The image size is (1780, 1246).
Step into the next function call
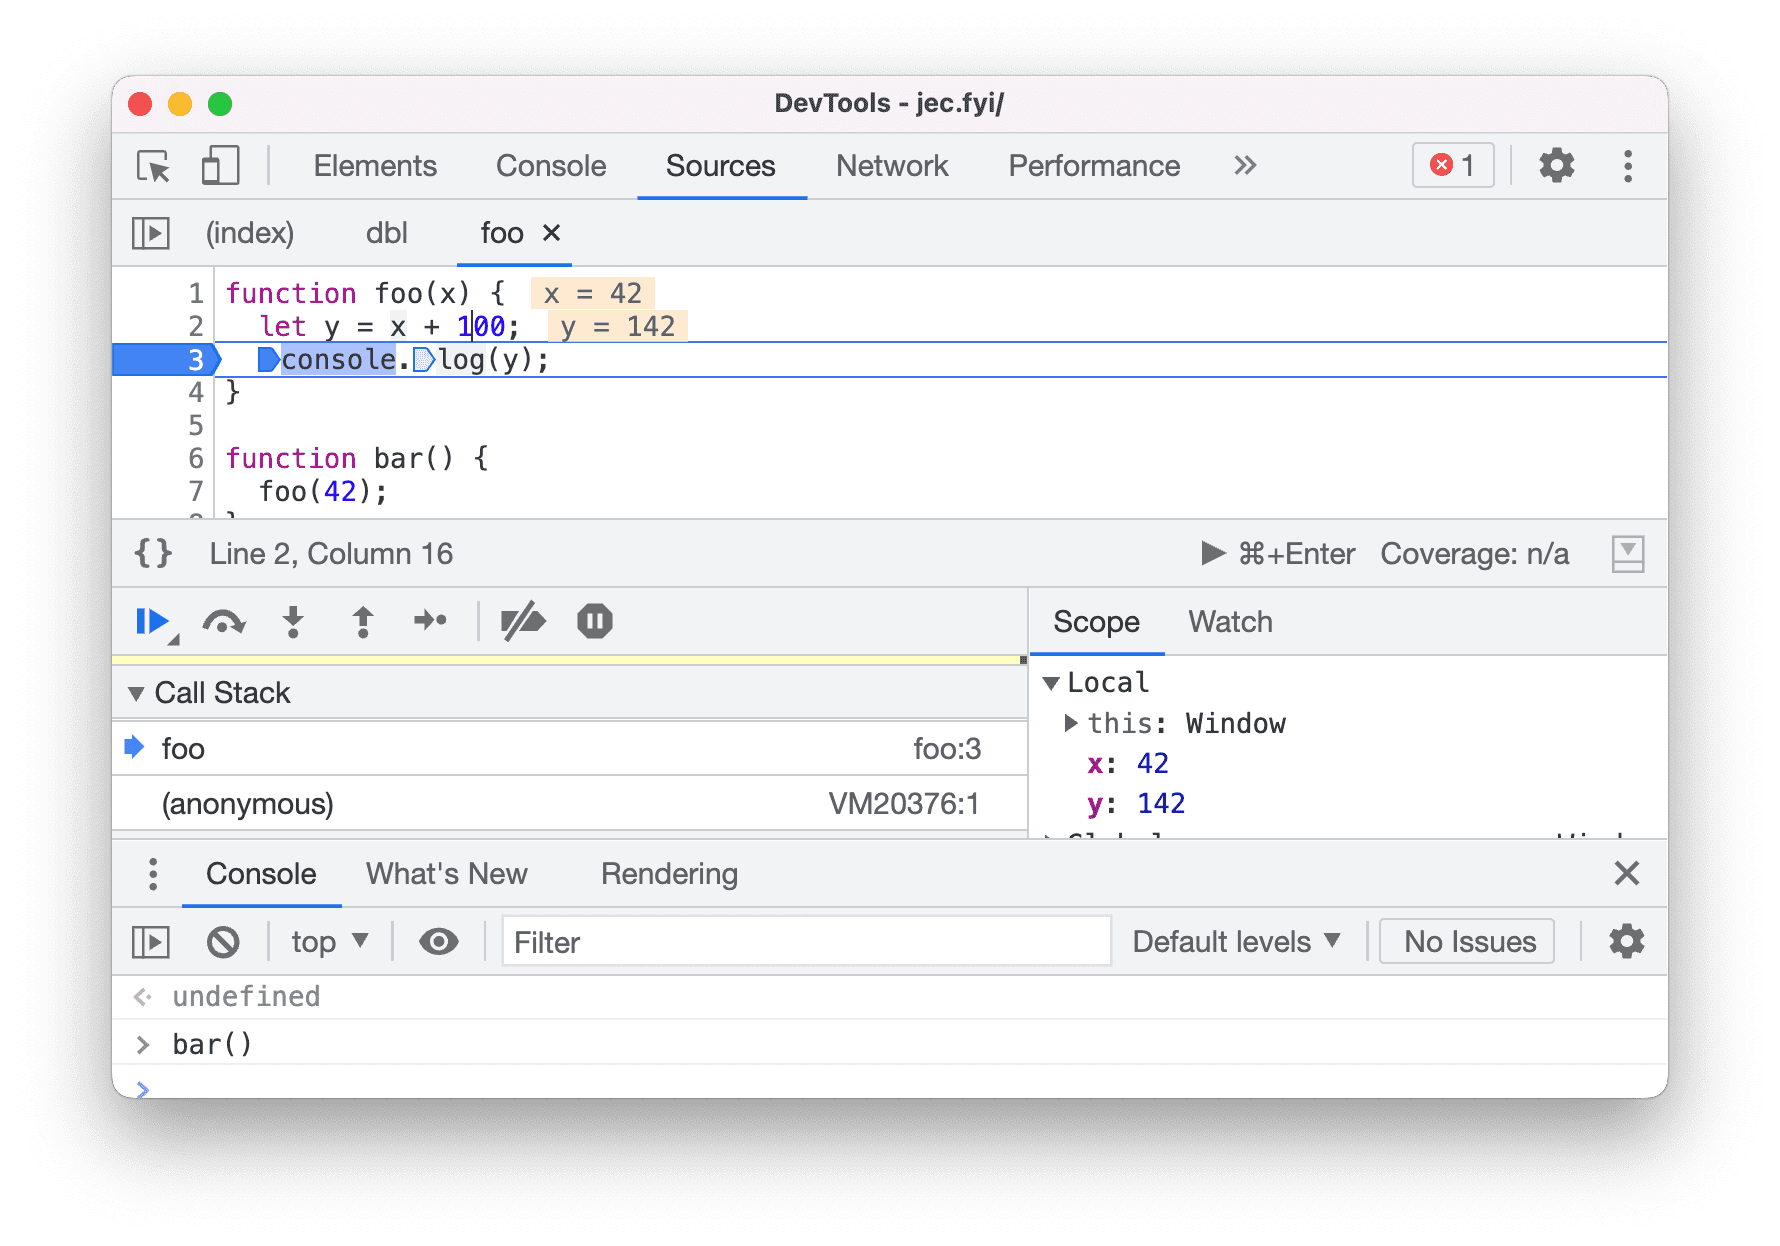point(293,621)
